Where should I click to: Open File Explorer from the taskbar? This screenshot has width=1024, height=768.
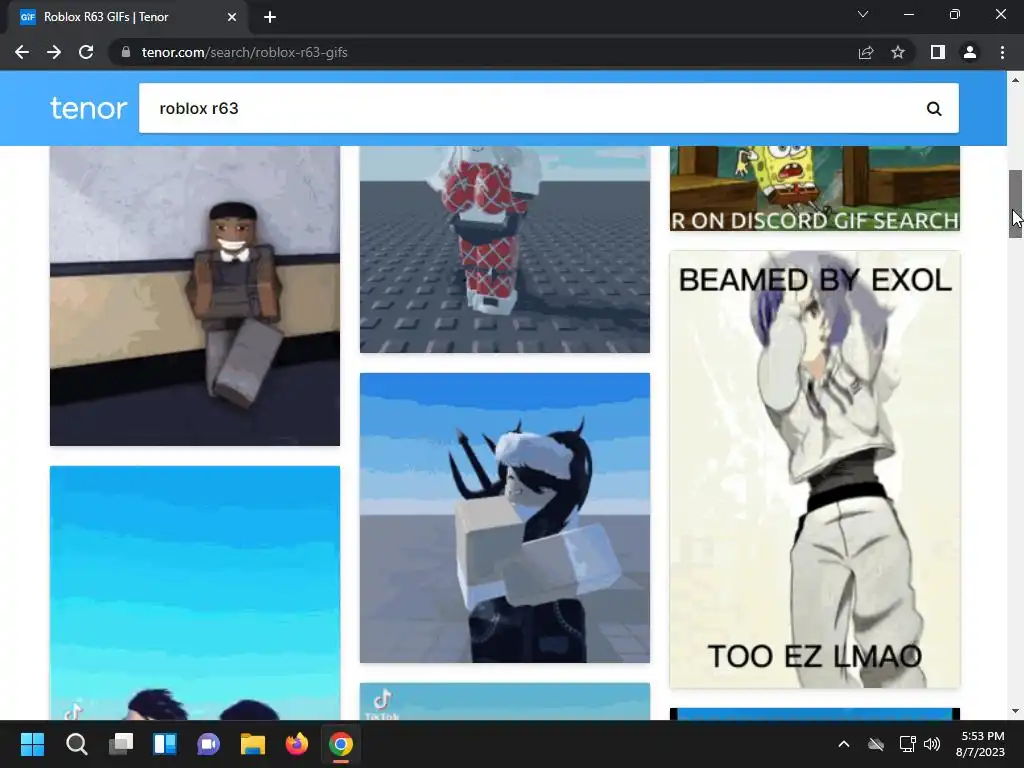pyautogui.click(x=253, y=744)
